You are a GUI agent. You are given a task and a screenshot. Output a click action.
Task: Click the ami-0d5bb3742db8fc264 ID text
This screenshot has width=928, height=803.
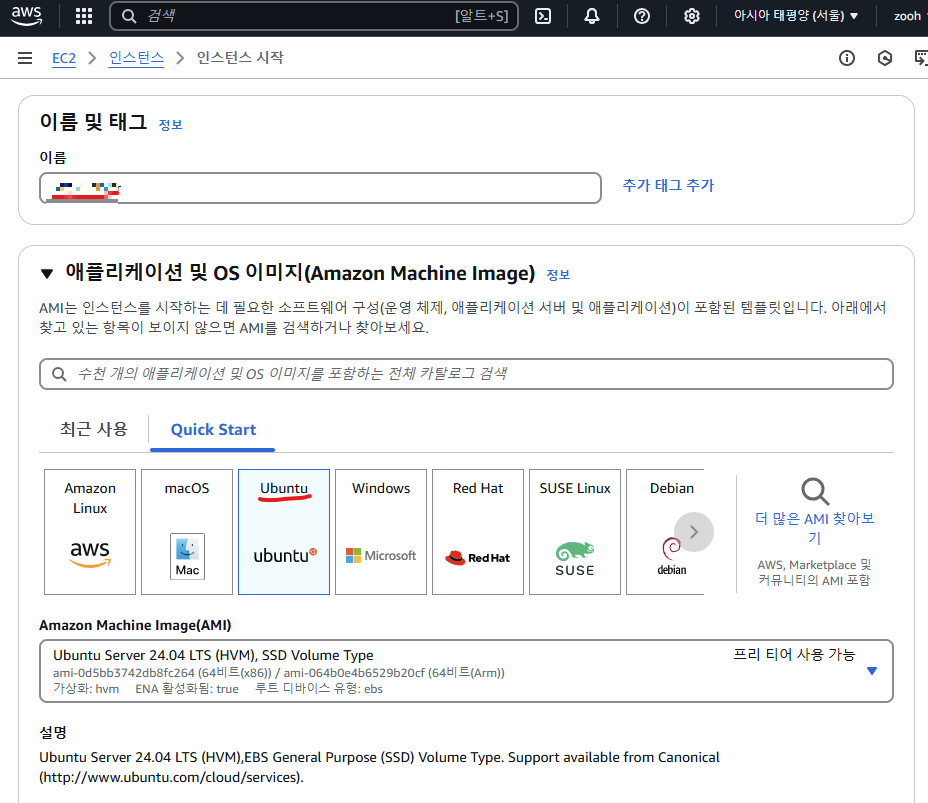click(x=124, y=673)
